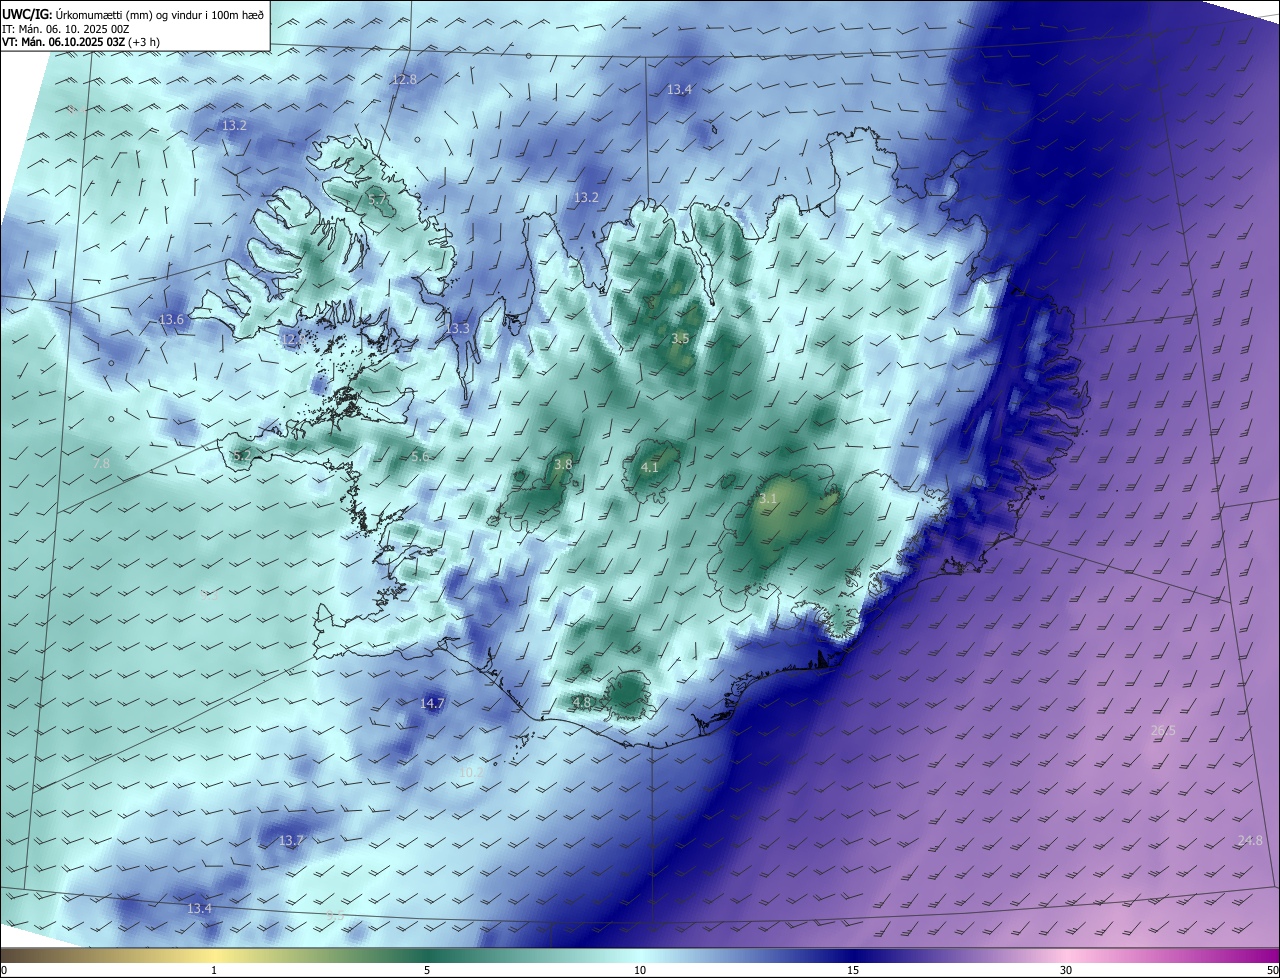Click the 24.8 value label in the purple area
This screenshot has height=978, width=1280.
(x=1250, y=841)
